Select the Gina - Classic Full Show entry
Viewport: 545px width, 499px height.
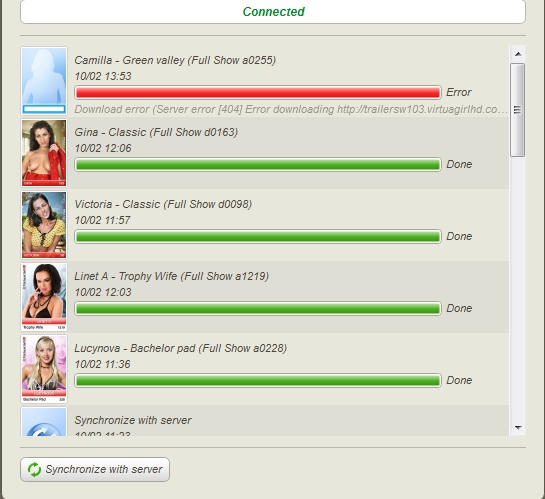pos(265,153)
